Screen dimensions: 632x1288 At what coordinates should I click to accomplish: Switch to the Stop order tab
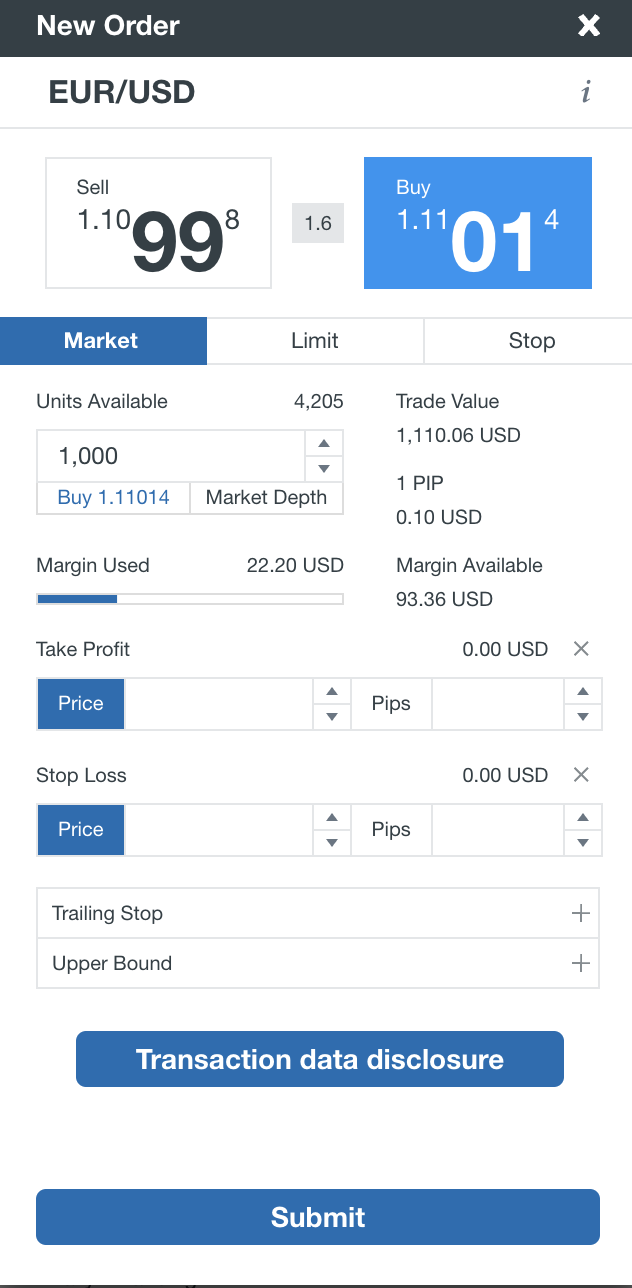coord(531,341)
